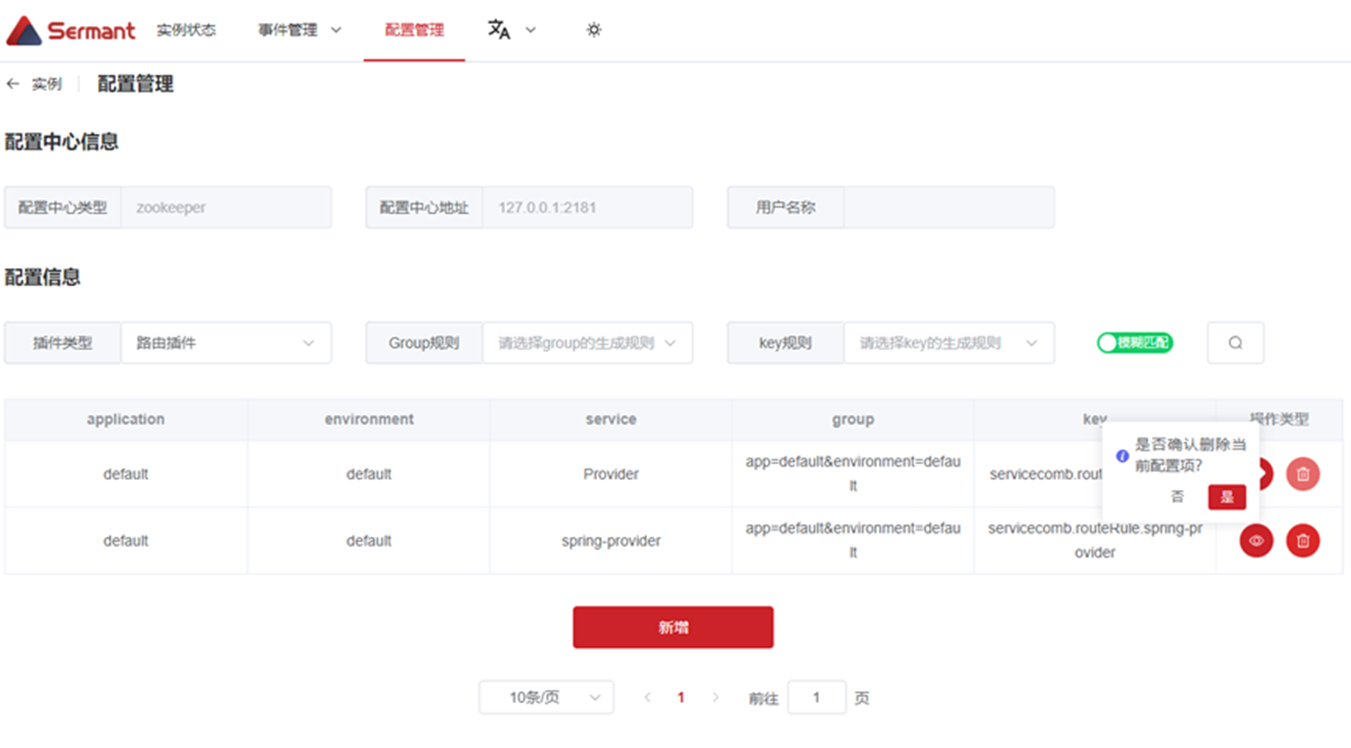
Task: Click the Sermant logo
Action: [70, 30]
